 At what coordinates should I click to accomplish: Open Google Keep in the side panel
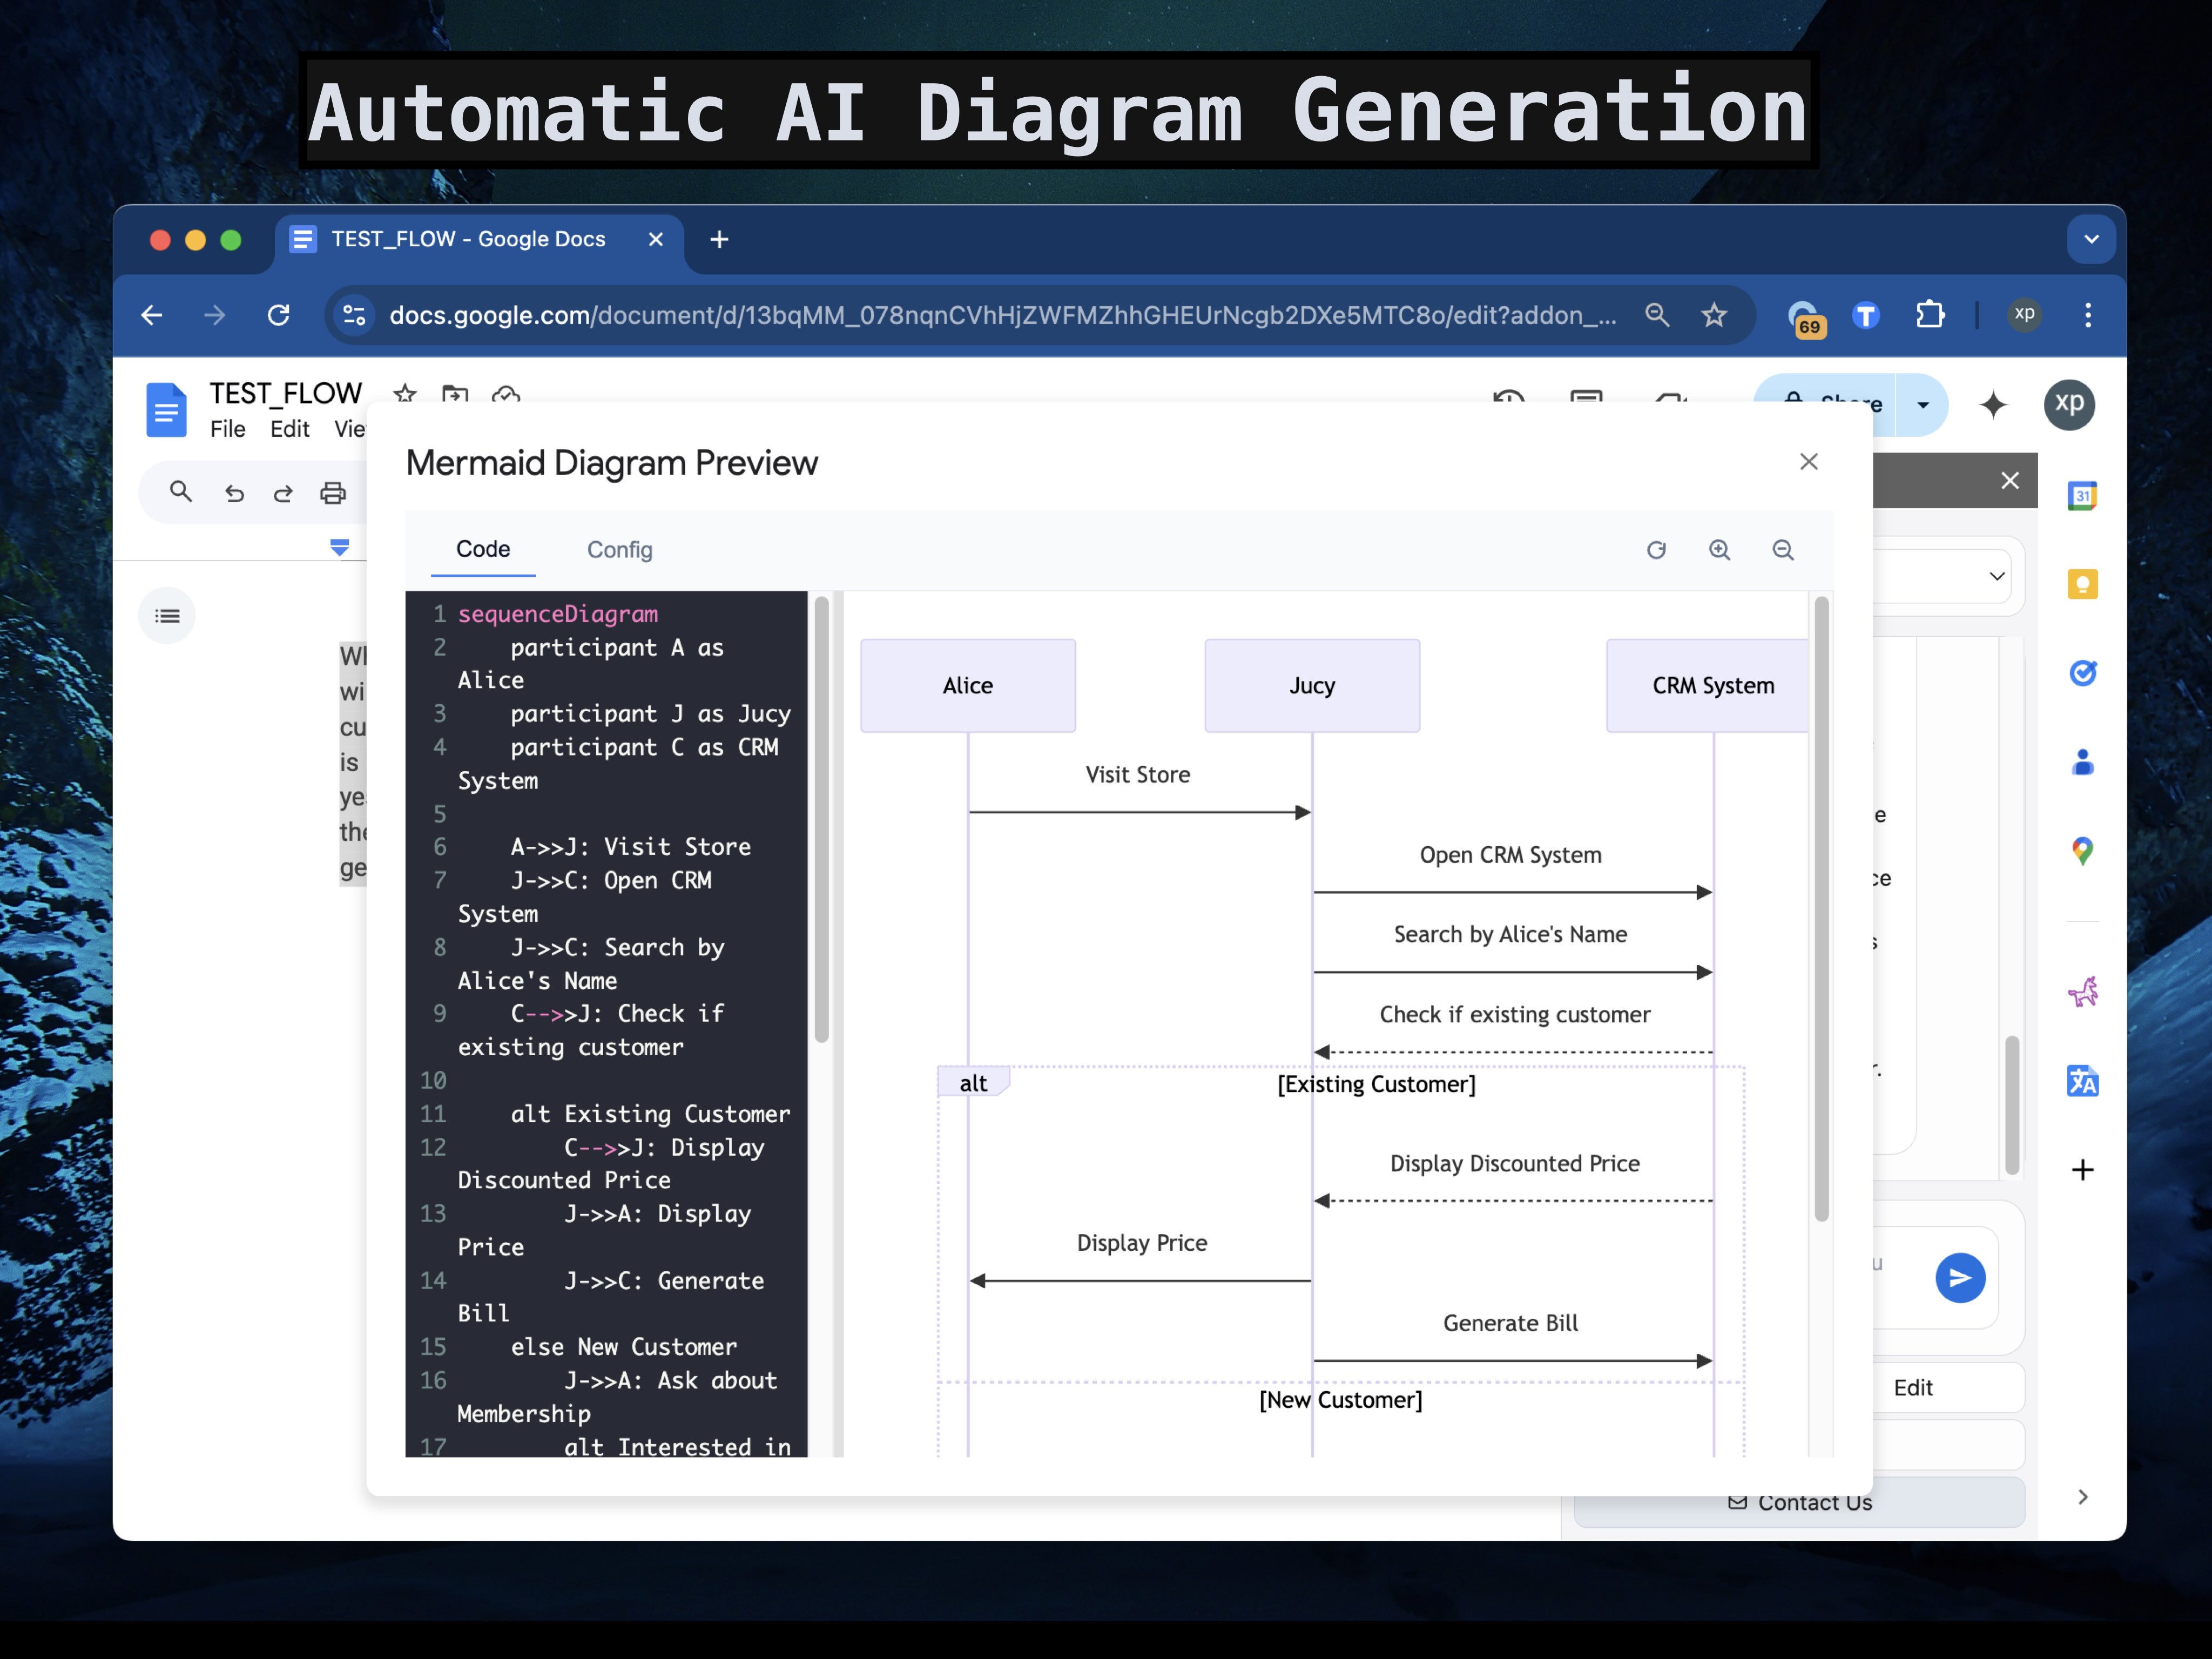tap(2083, 584)
